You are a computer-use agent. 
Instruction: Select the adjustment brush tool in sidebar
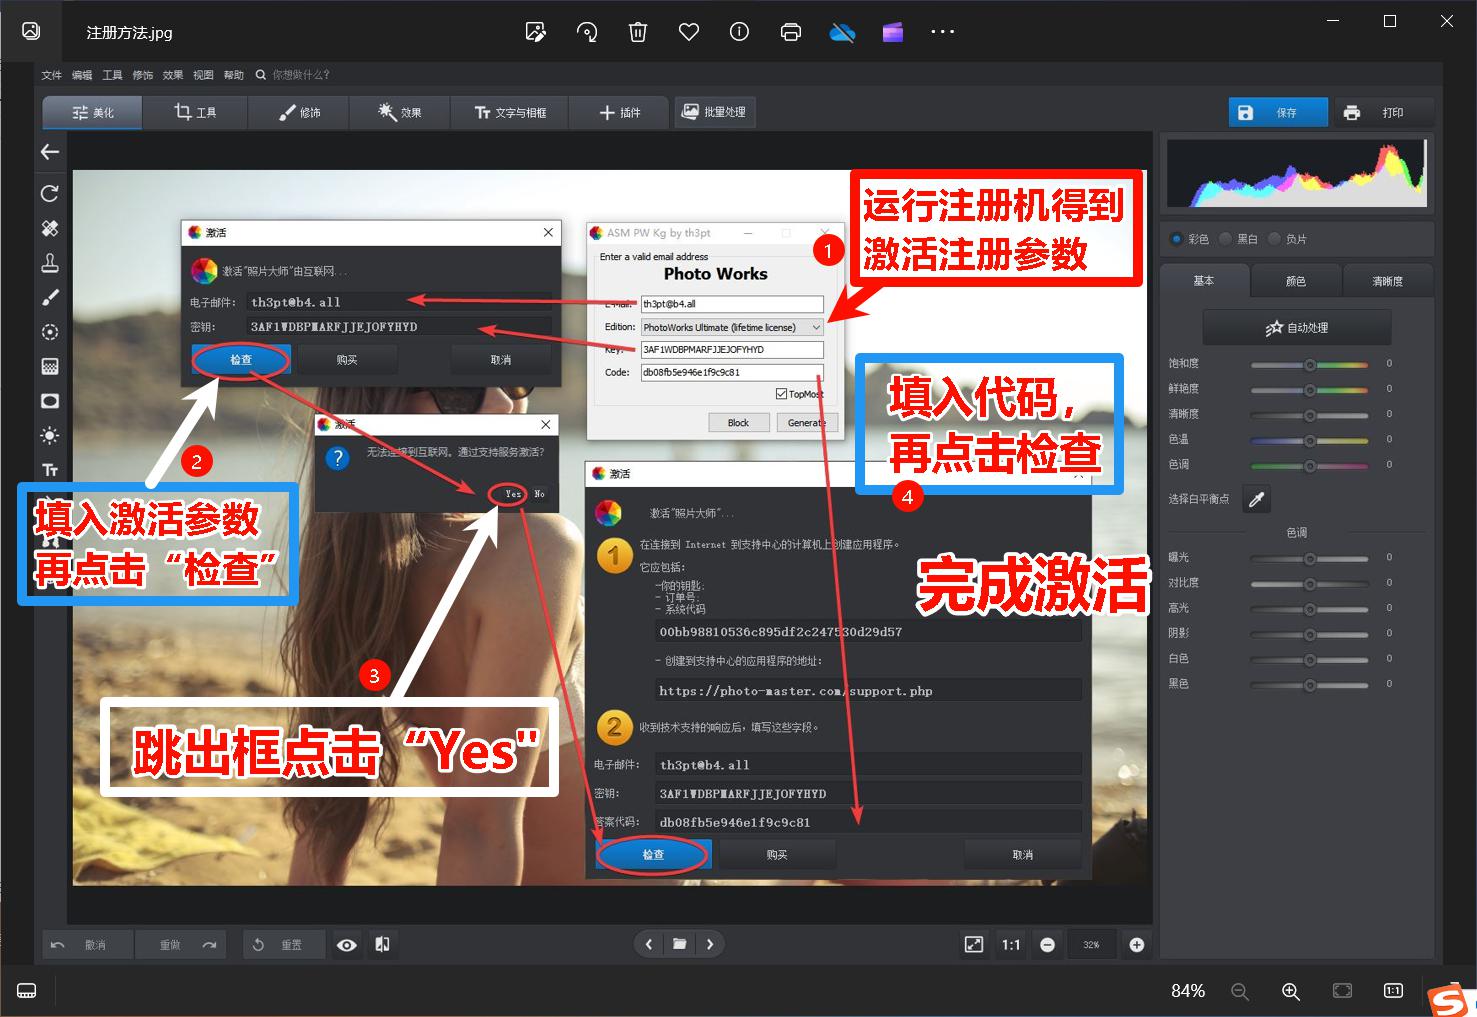(50, 297)
